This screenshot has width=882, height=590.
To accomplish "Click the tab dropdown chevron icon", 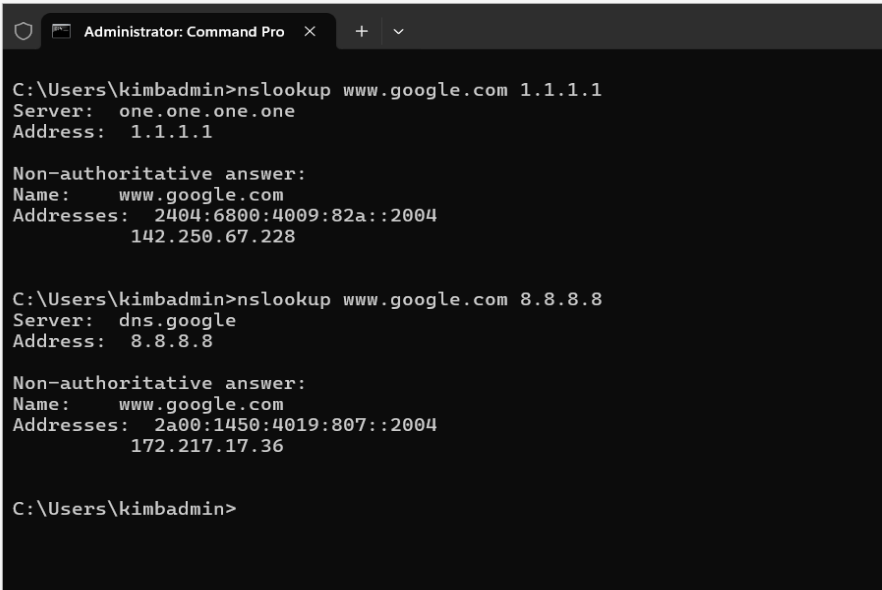I will (396, 31).
